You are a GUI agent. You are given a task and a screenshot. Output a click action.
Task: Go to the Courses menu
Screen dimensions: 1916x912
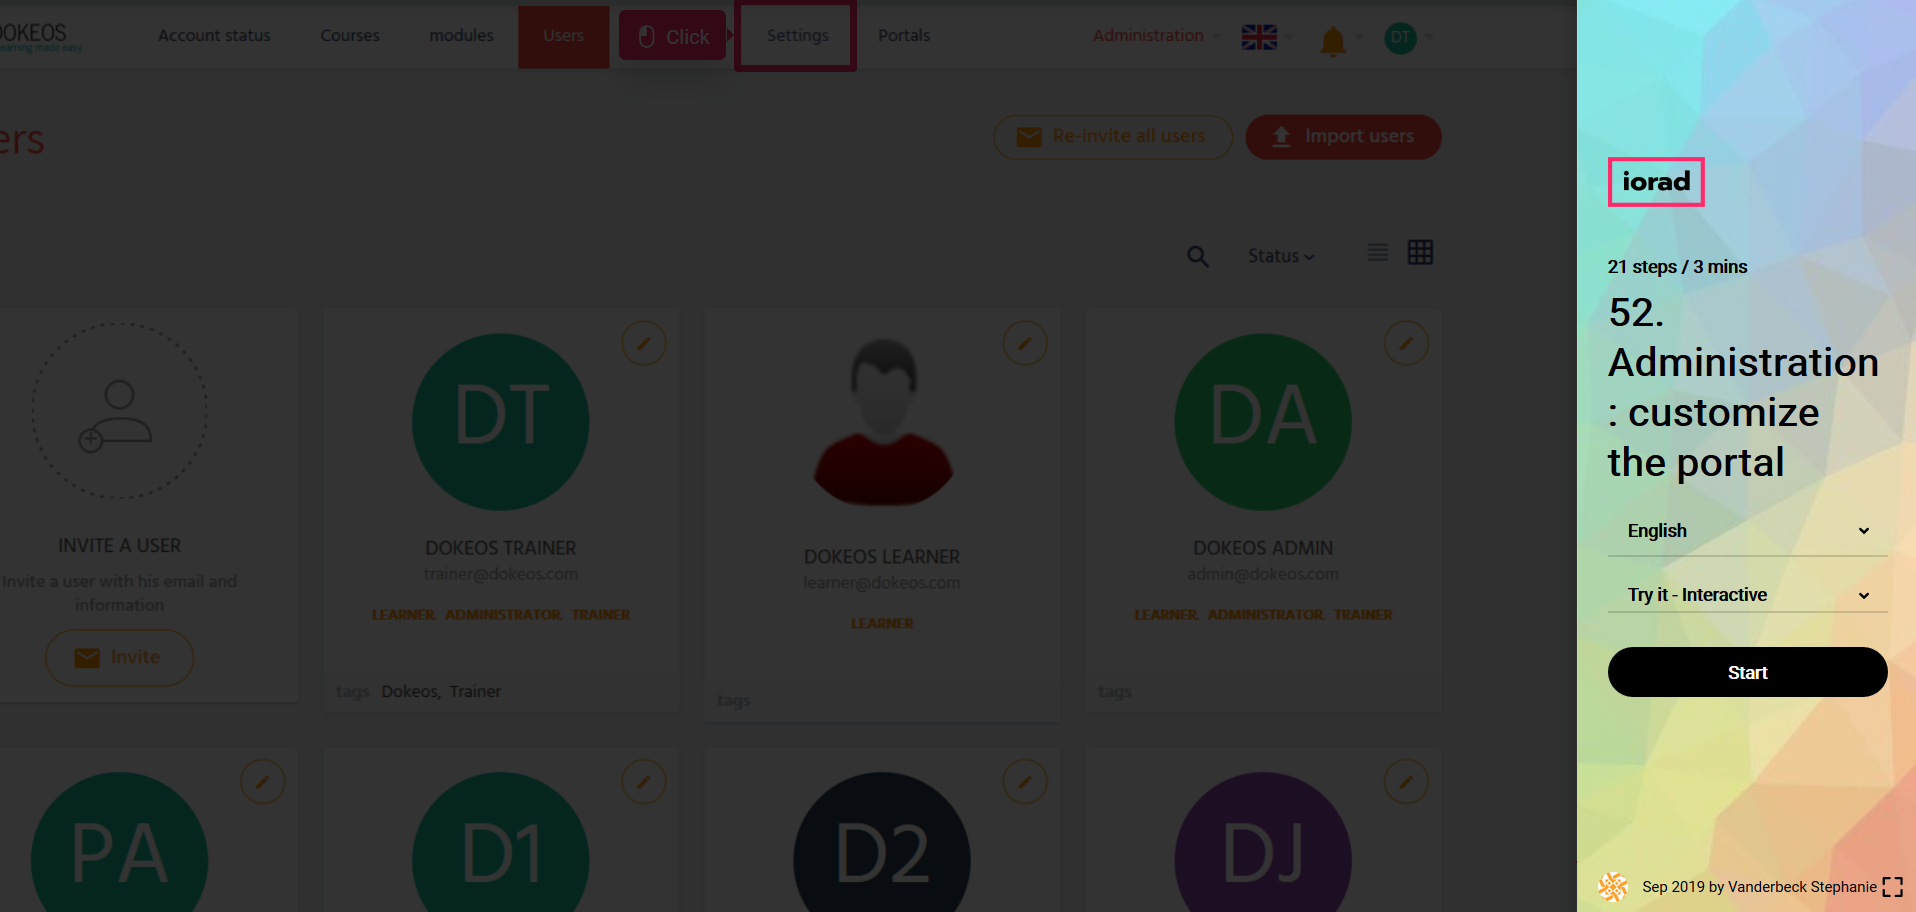[x=350, y=36]
